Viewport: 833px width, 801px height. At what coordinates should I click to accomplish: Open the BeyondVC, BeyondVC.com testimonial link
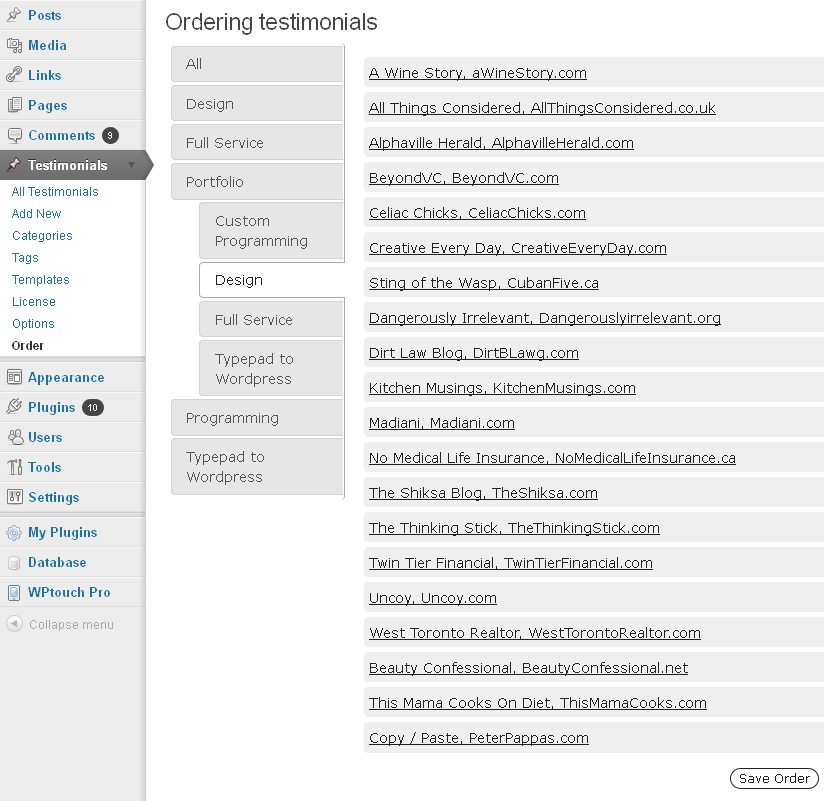[464, 178]
